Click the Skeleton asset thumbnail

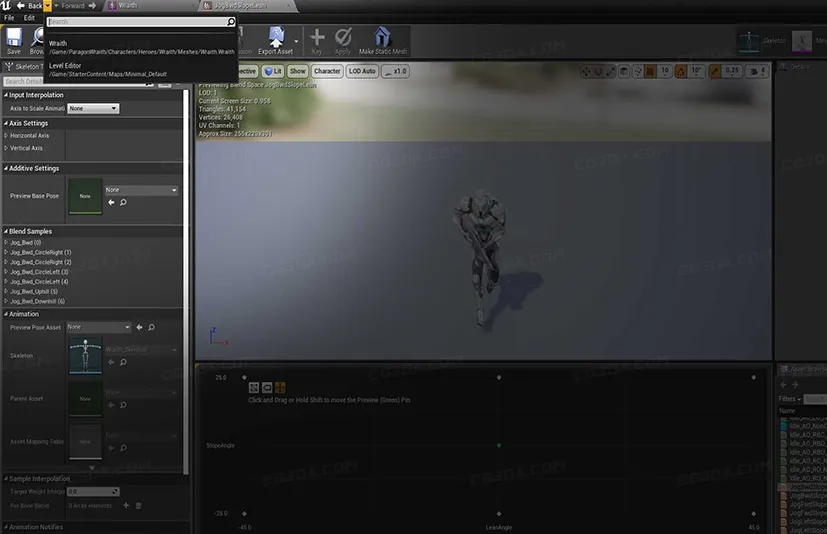pyautogui.click(x=85, y=356)
